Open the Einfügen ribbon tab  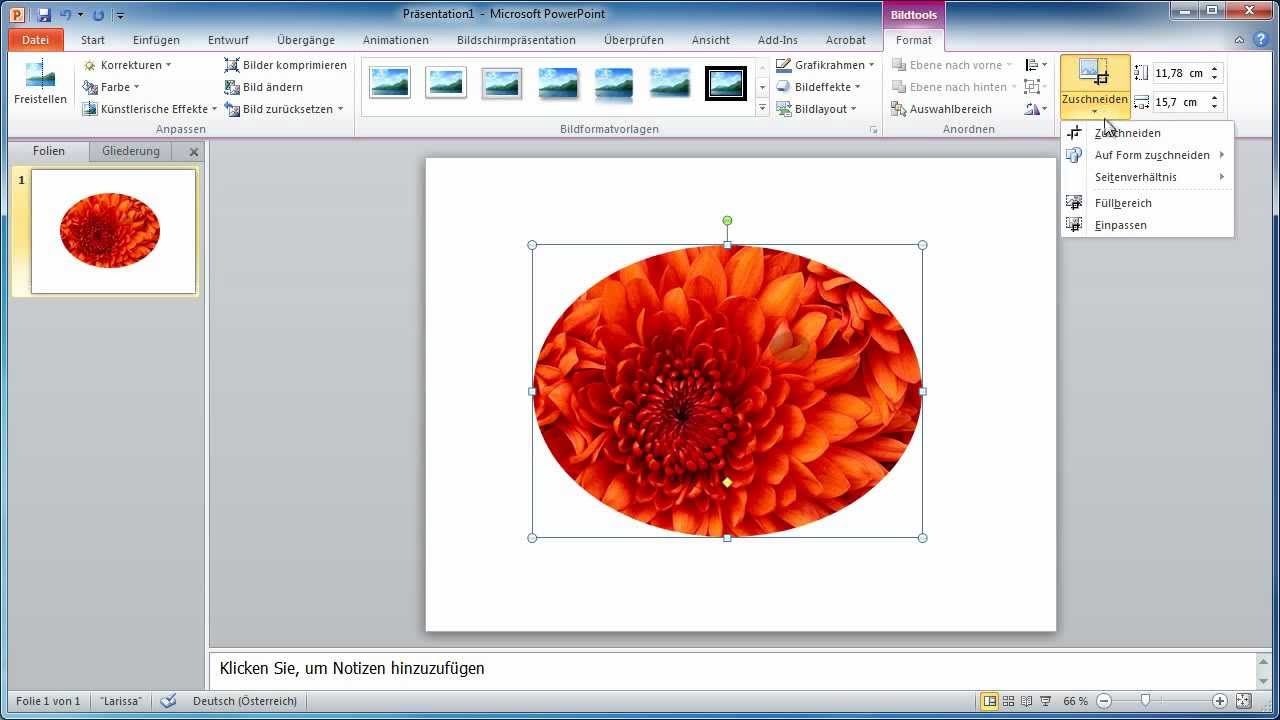(156, 40)
